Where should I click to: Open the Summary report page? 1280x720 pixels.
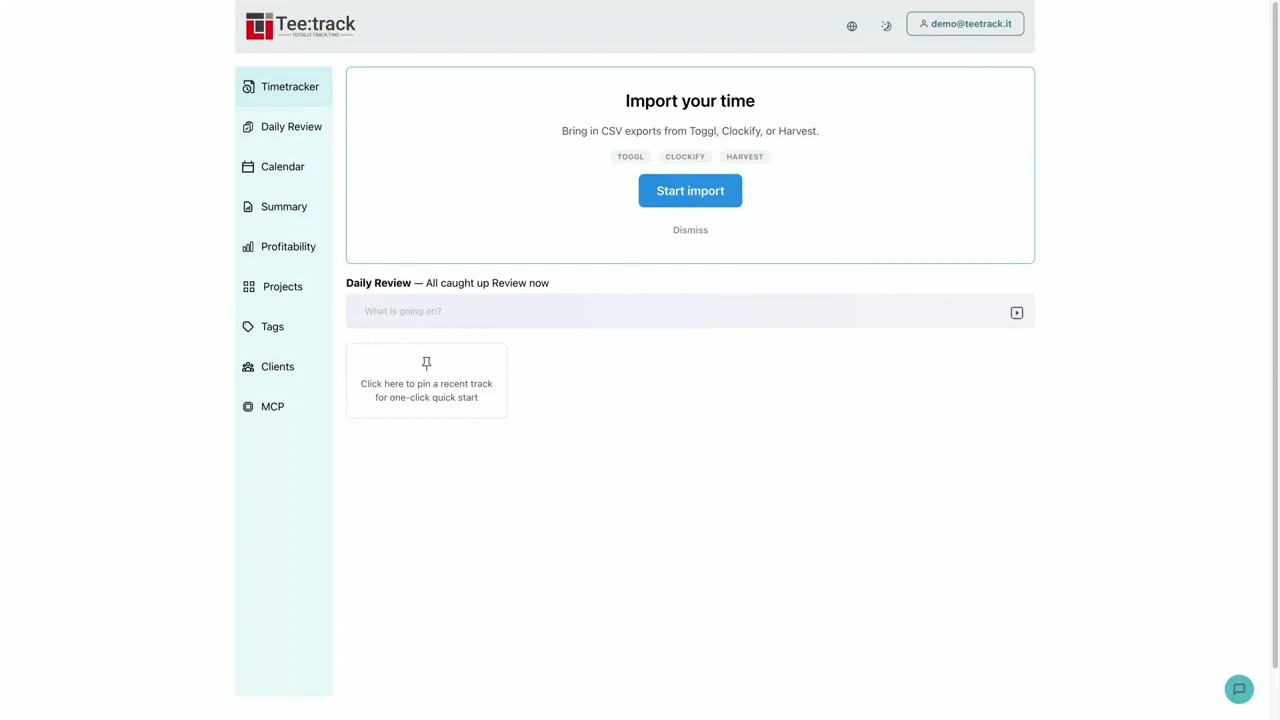[x=284, y=207]
